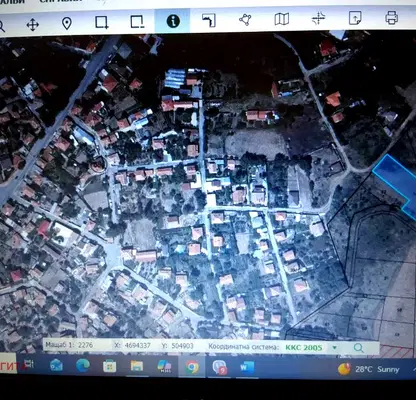The width and height of the screenshot is (416, 400).
Task: Click the 28°C Sunny weather widget
Action: coord(369,369)
